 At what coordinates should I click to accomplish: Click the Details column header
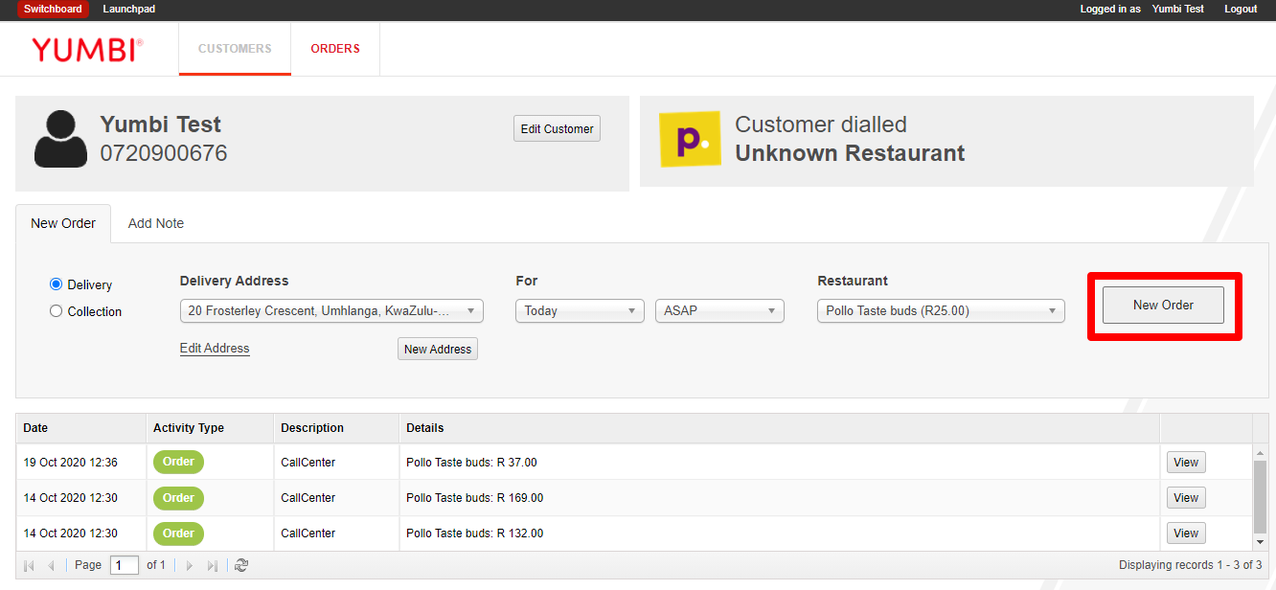779,428
